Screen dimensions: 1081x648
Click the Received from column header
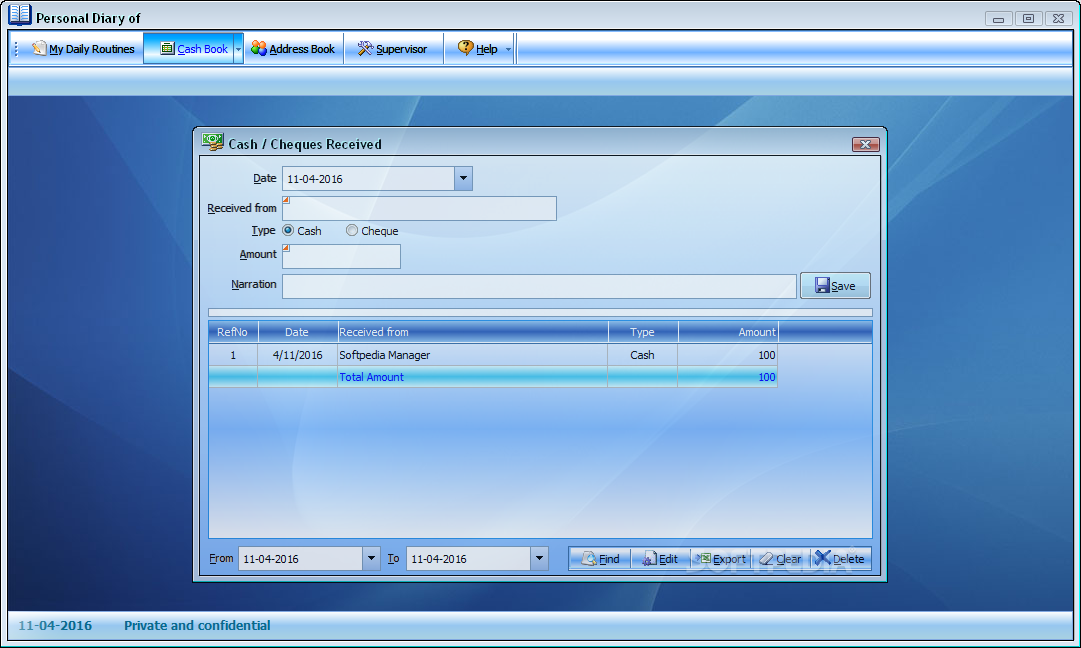coord(472,332)
